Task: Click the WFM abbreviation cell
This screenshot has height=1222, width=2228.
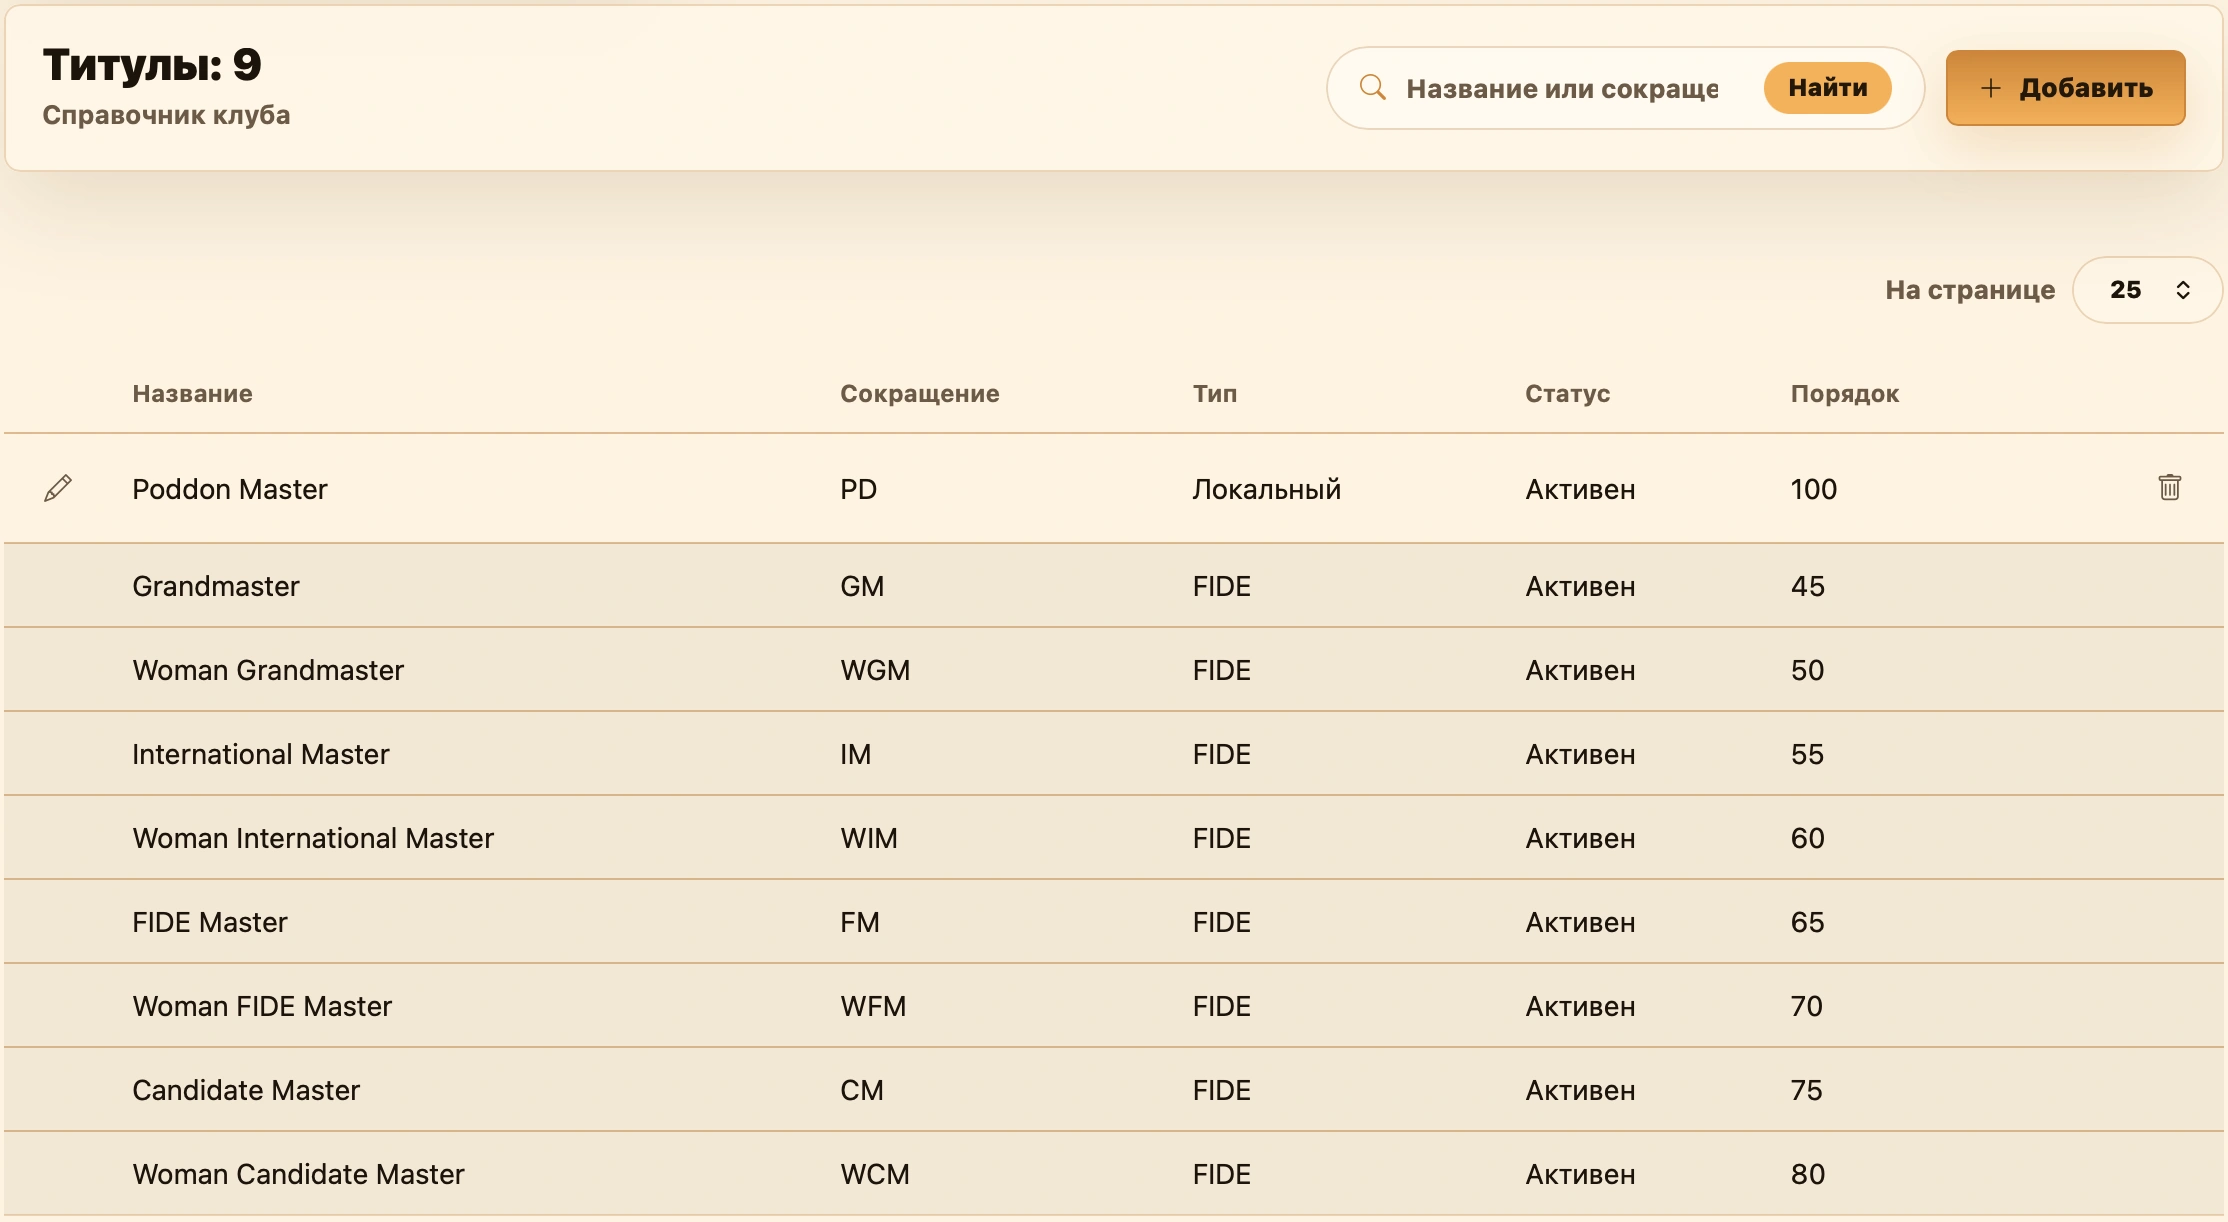Action: click(x=873, y=1006)
